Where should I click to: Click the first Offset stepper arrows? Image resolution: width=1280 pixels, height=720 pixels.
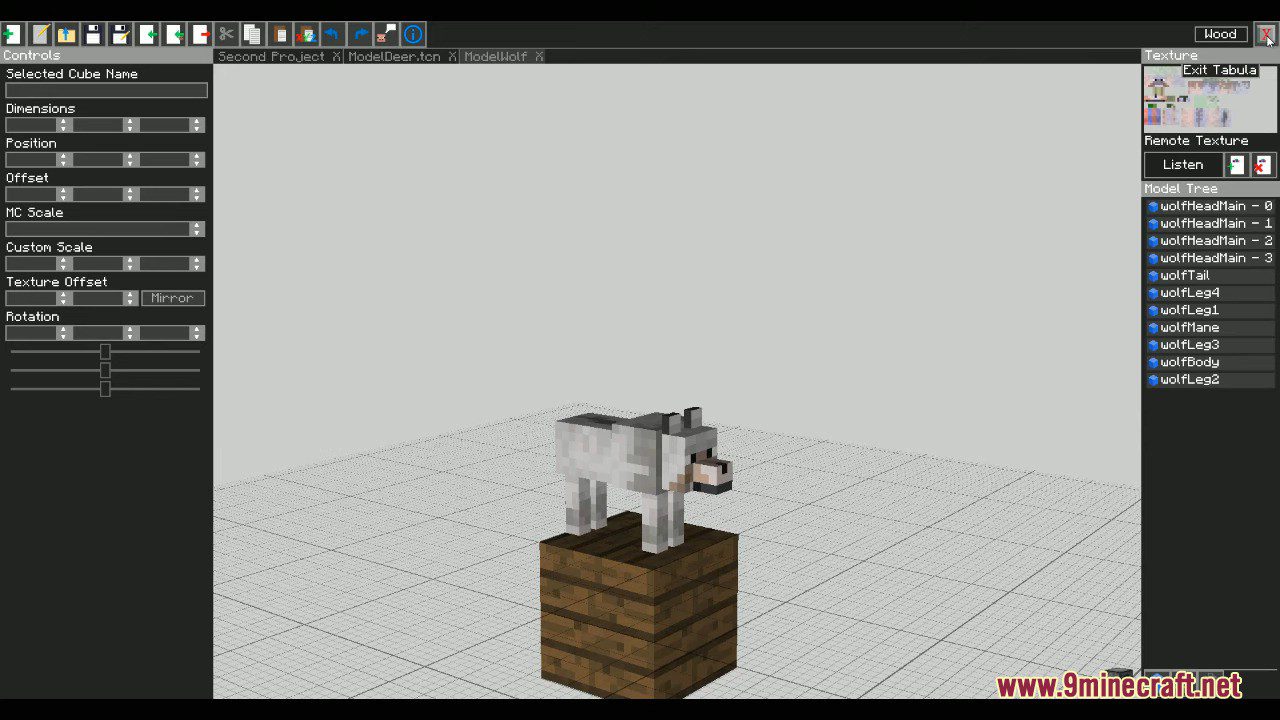click(64, 194)
